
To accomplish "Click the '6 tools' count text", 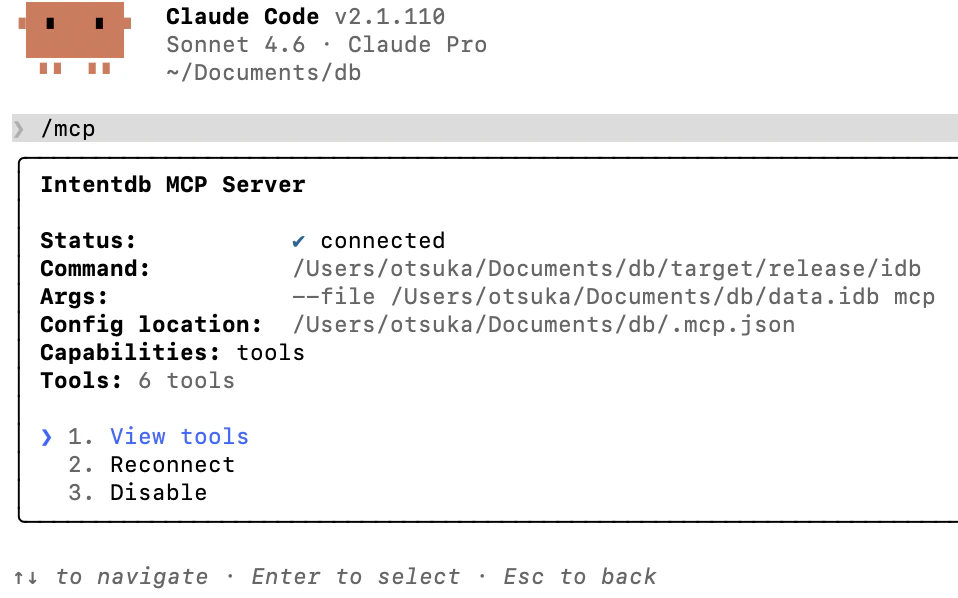I will click(186, 381).
